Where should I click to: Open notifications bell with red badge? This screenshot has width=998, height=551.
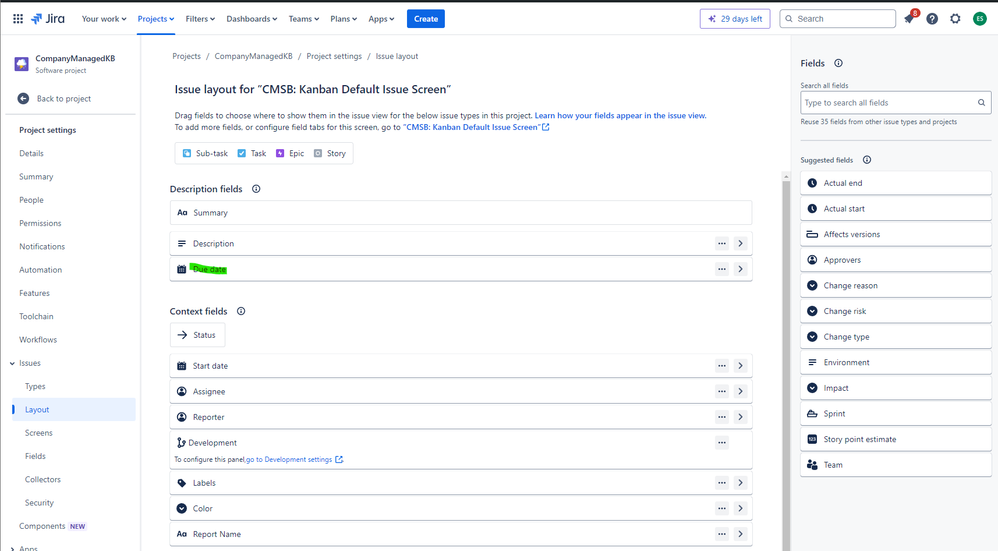910,18
